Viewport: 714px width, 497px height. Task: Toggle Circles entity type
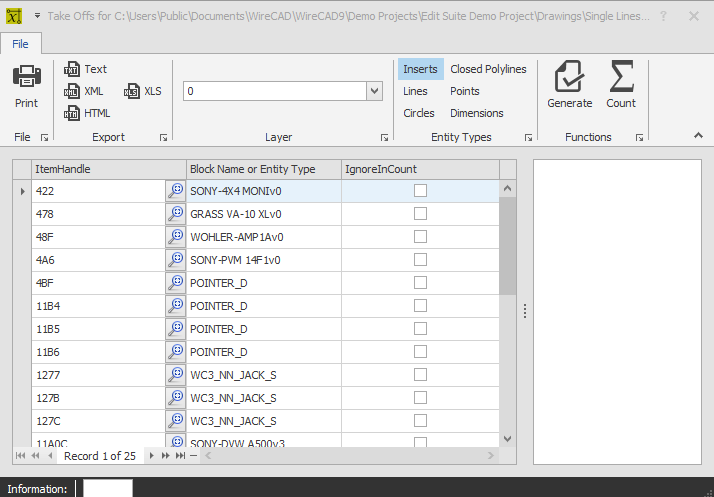419,113
